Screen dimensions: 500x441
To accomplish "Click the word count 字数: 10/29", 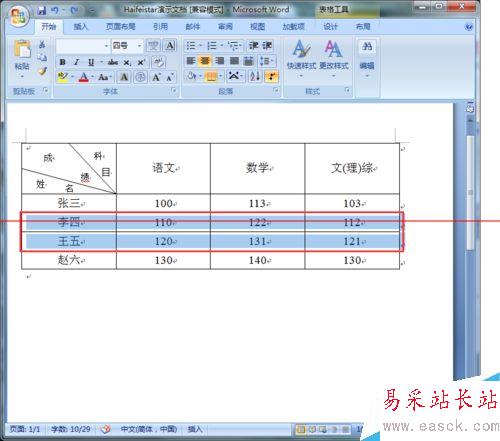I will pyautogui.click(x=71, y=429).
